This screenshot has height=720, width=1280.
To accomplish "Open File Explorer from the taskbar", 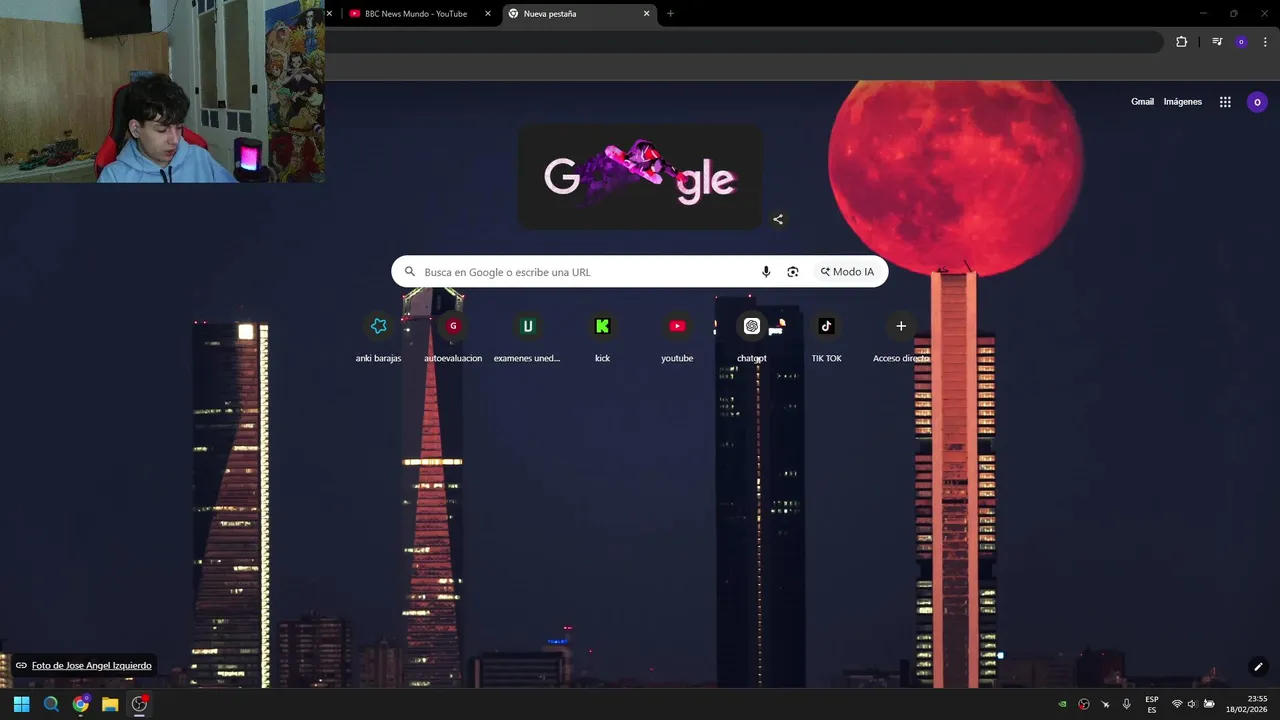I will coord(110,704).
